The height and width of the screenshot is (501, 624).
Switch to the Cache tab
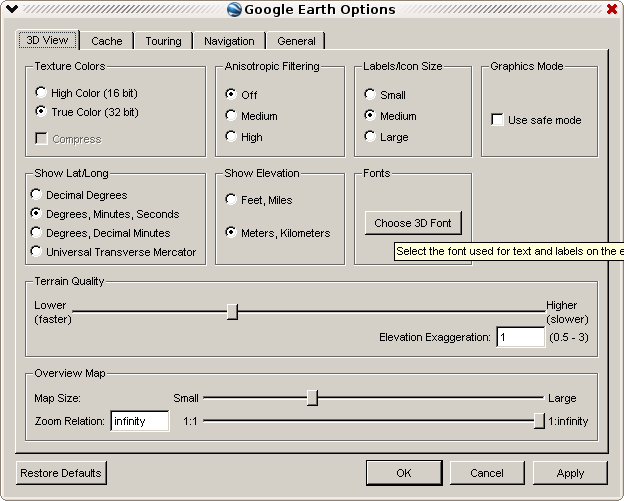(107, 41)
